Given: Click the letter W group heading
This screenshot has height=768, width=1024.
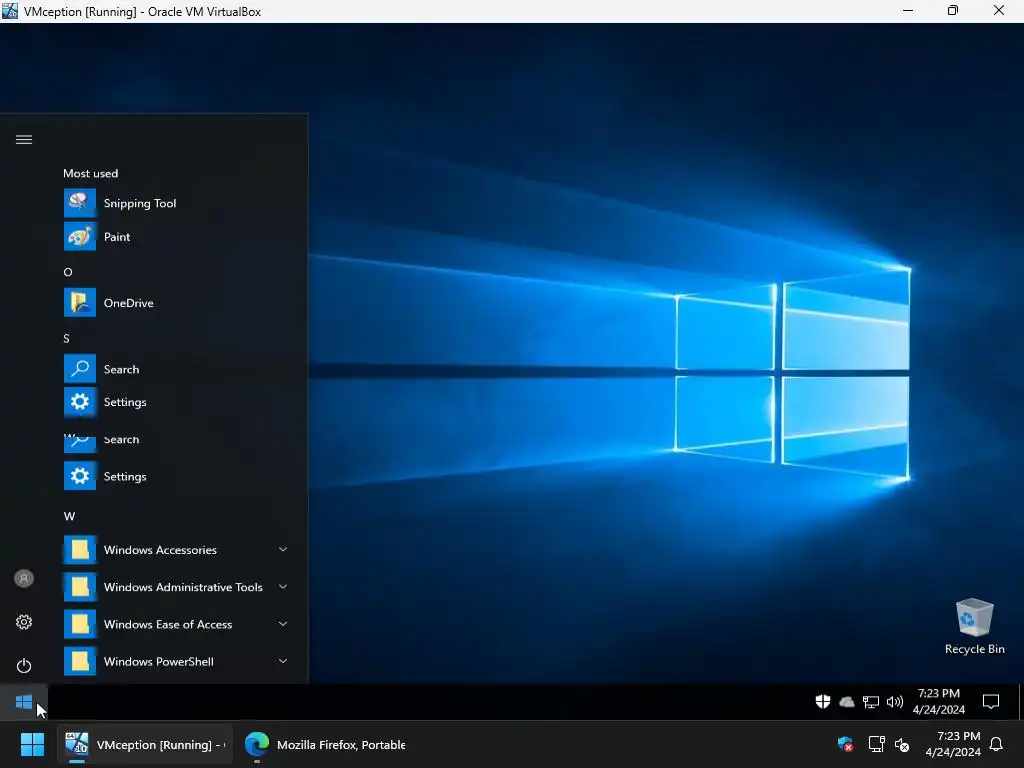Looking at the screenshot, I should [69, 517].
